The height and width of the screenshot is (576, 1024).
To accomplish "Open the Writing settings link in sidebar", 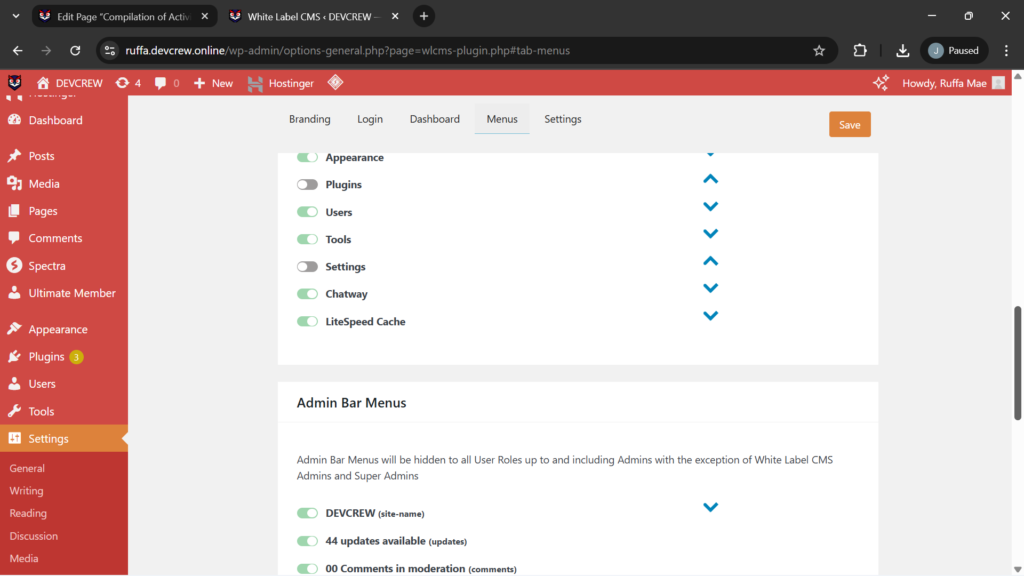I will click(26, 491).
